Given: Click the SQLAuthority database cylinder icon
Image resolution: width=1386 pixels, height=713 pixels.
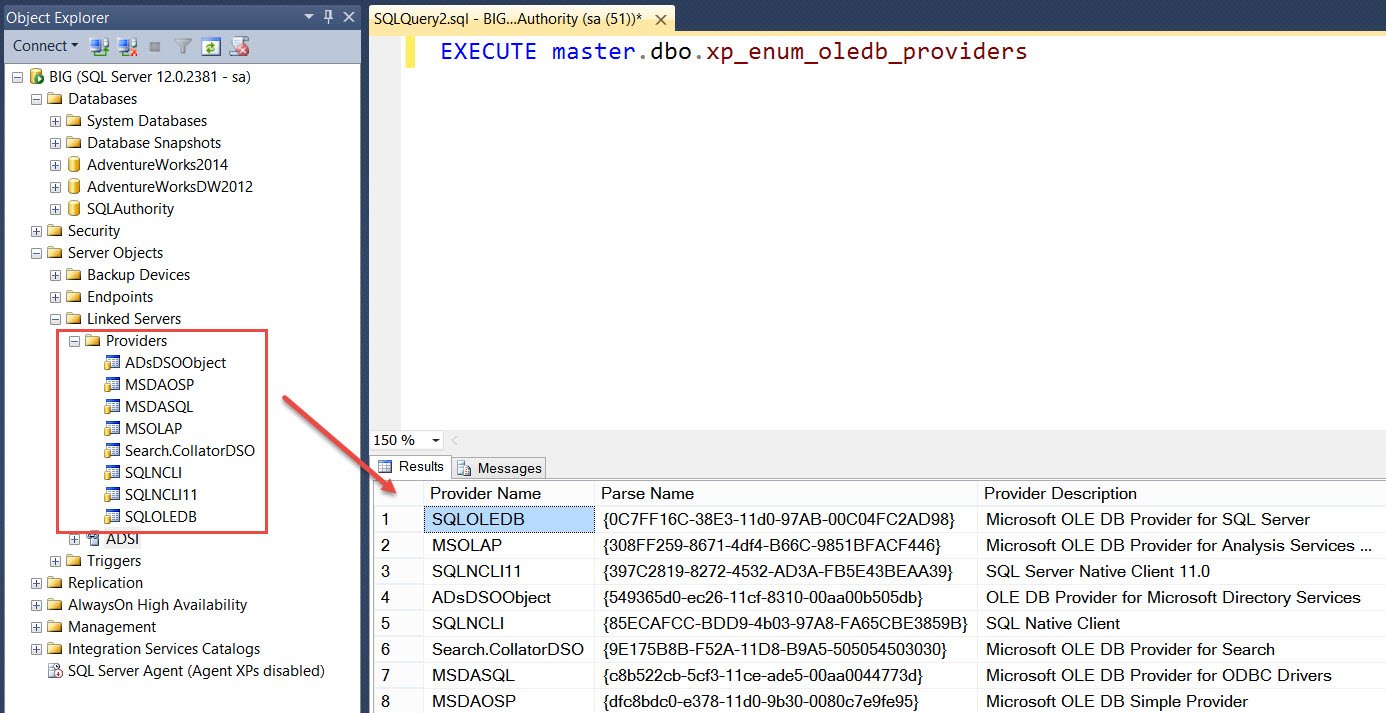Looking at the screenshot, I should (73, 209).
